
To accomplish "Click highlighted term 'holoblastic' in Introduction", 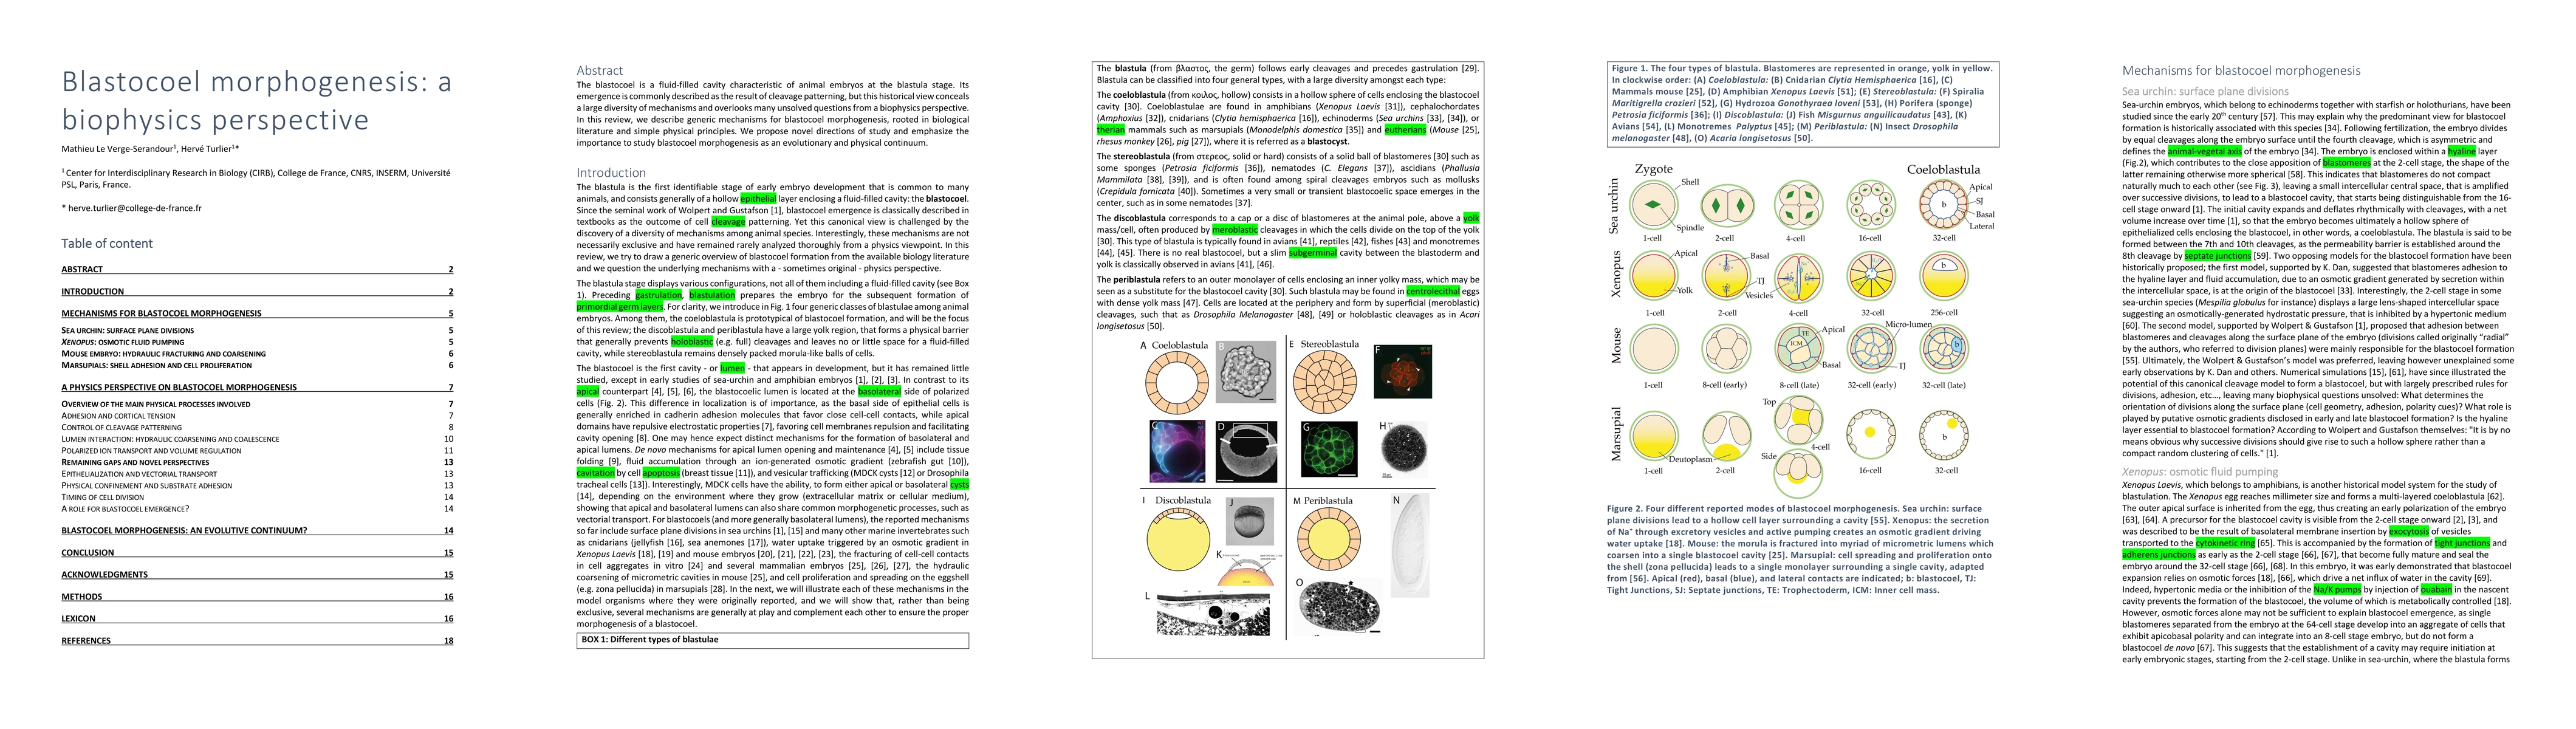I will (691, 342).
